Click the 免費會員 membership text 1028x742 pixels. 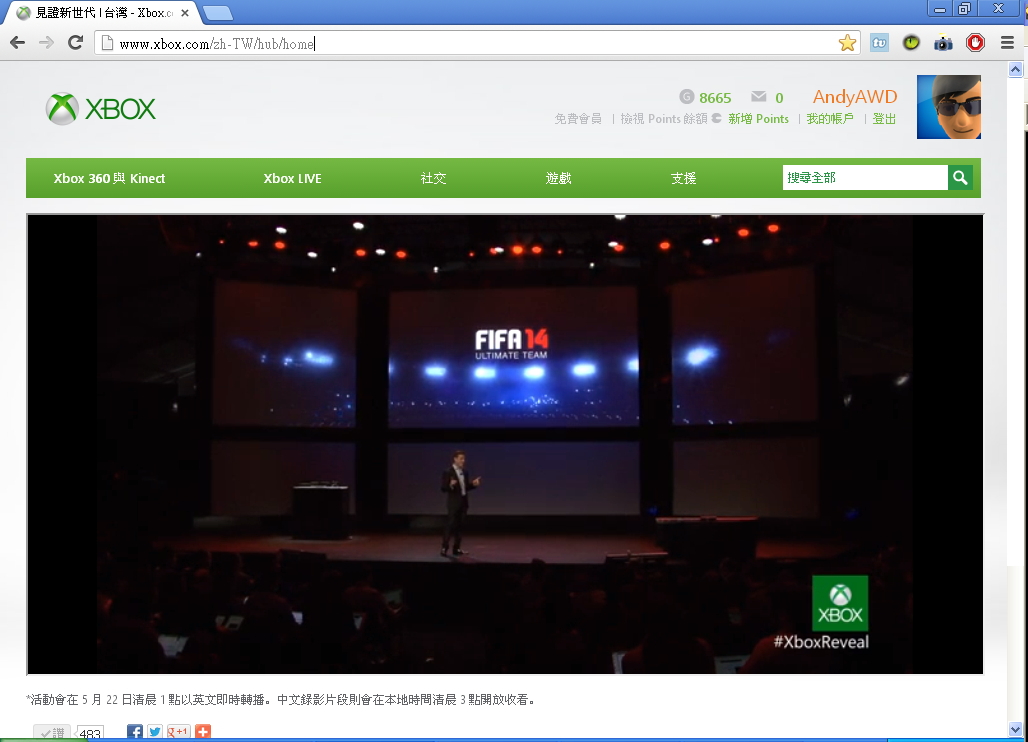point(578,119)
